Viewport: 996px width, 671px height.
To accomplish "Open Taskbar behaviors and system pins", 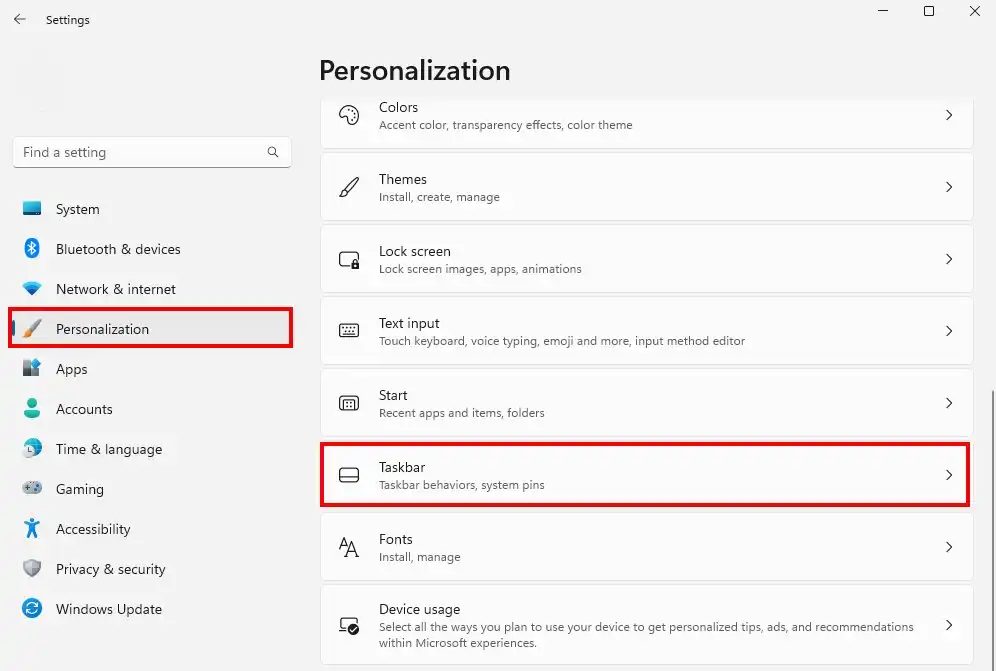I will [x=645, y=475].
